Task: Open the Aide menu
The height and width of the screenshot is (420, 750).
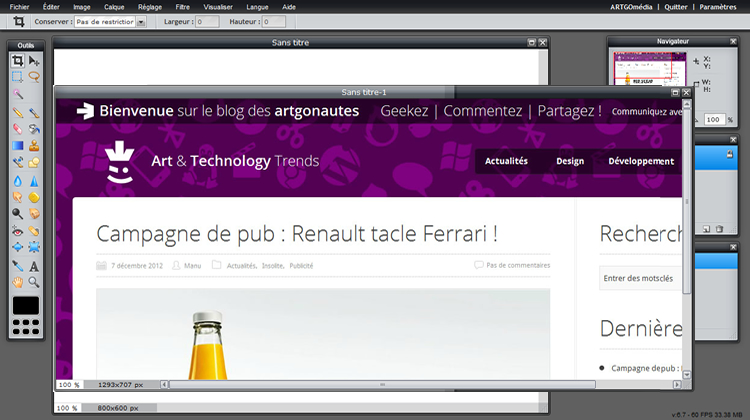Action: [289, 7]
